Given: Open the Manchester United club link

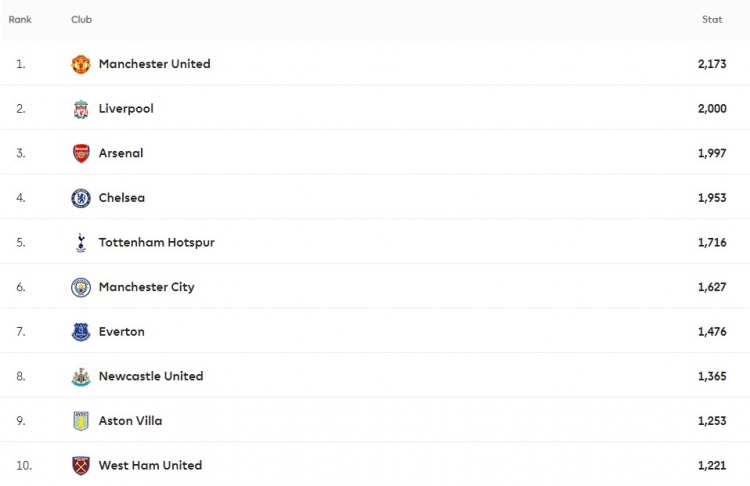Looking at the screenshot, I should [154, 64].
